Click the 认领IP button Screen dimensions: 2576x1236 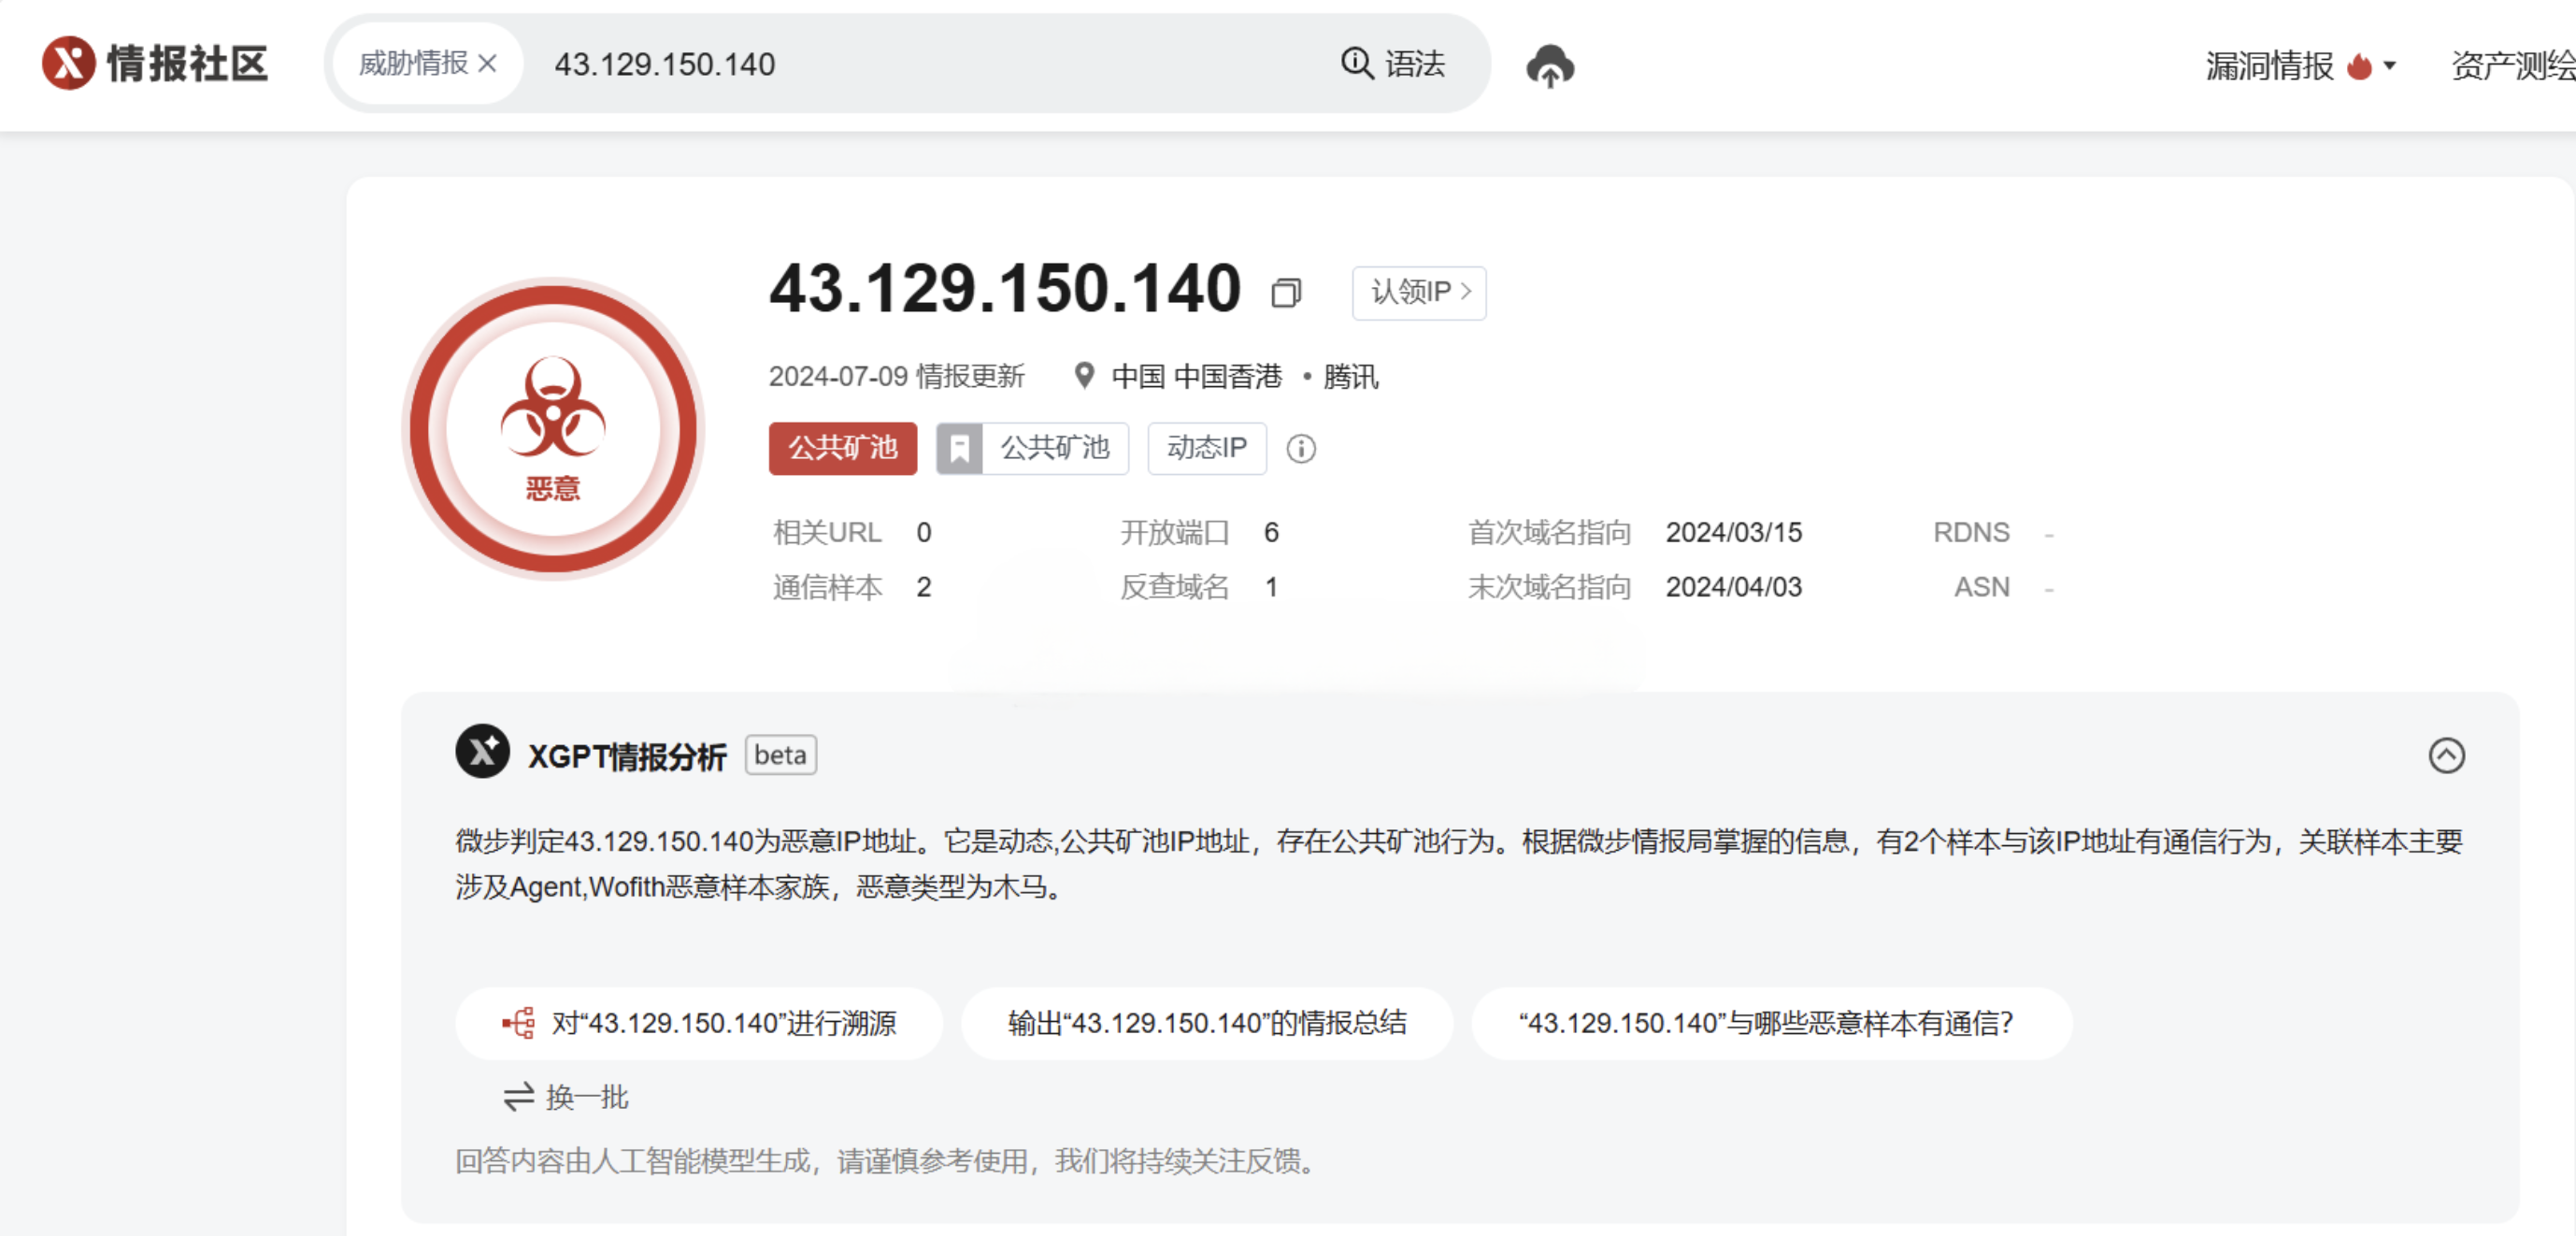point(1418,292)
